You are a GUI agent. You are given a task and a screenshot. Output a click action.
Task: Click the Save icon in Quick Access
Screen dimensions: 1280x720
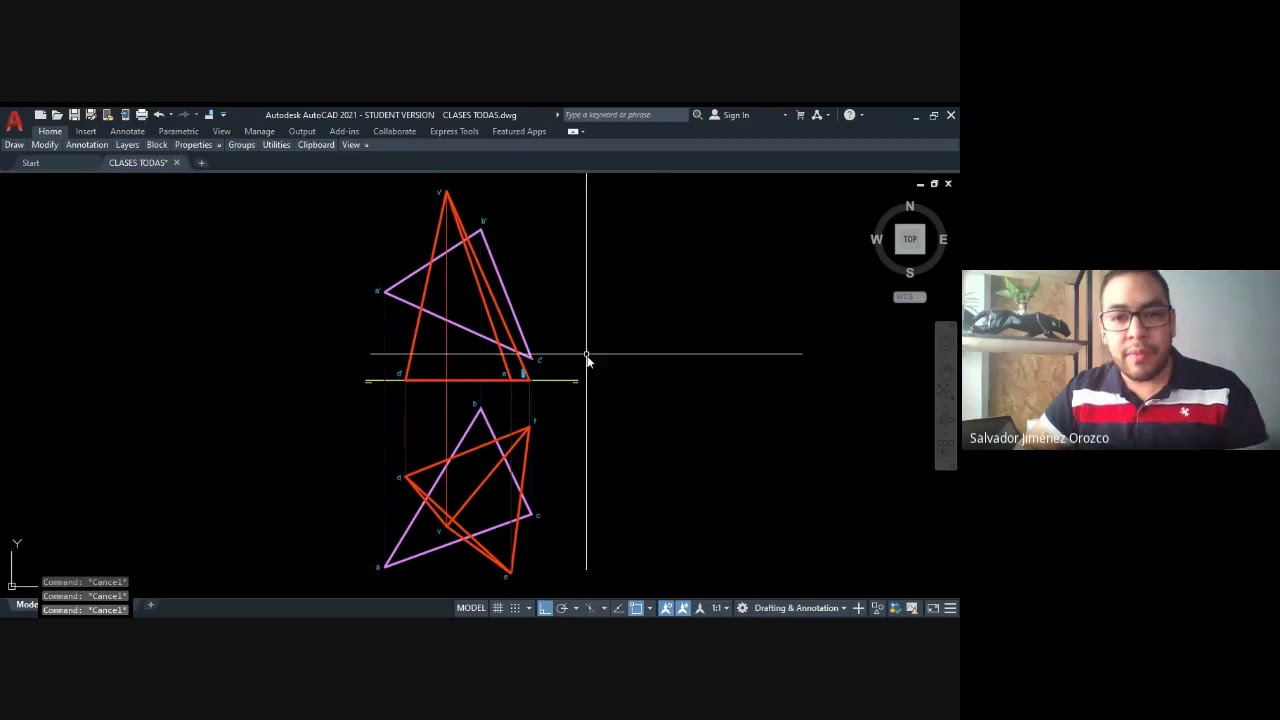click(74, 115)
